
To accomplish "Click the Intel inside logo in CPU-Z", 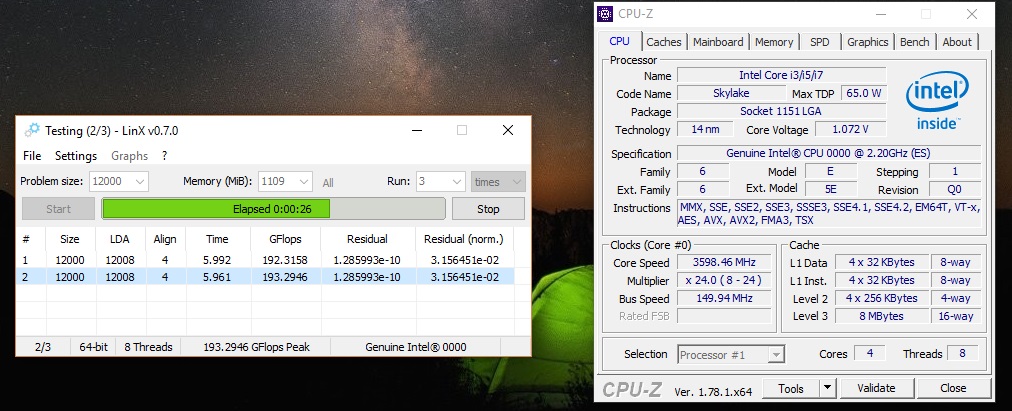I will coord(937,101).
